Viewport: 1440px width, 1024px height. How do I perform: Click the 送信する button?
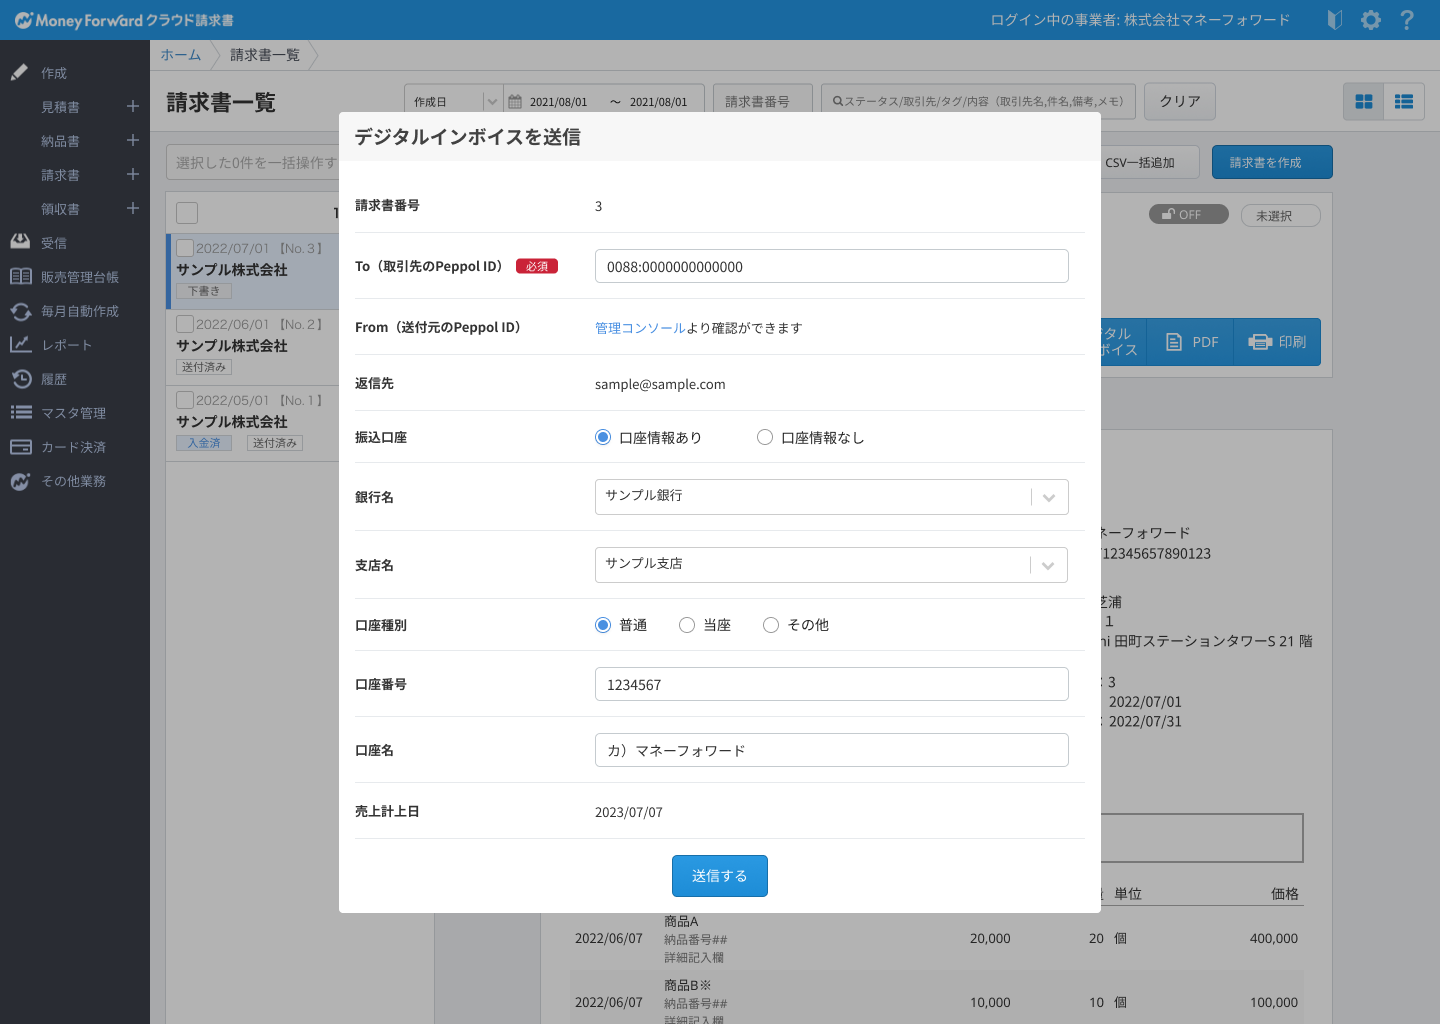pos(719,875)
